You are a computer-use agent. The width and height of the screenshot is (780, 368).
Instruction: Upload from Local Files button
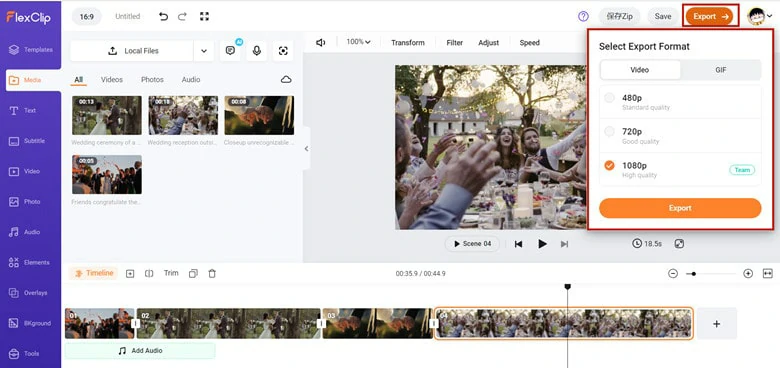(132, 51)
